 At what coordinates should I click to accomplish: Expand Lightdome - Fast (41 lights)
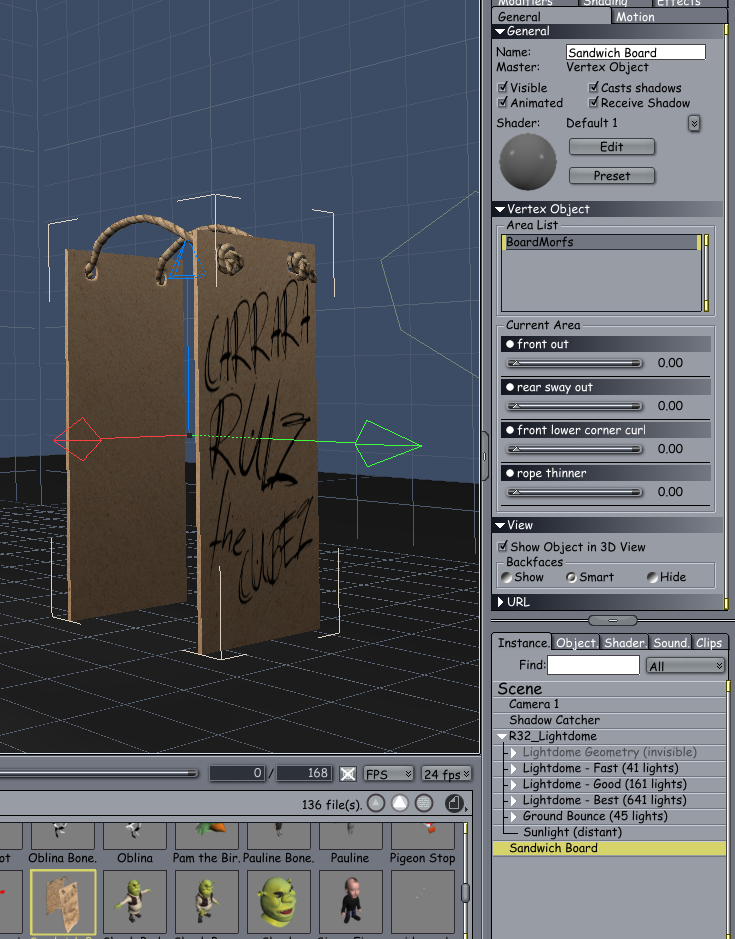tap(513, 768)
